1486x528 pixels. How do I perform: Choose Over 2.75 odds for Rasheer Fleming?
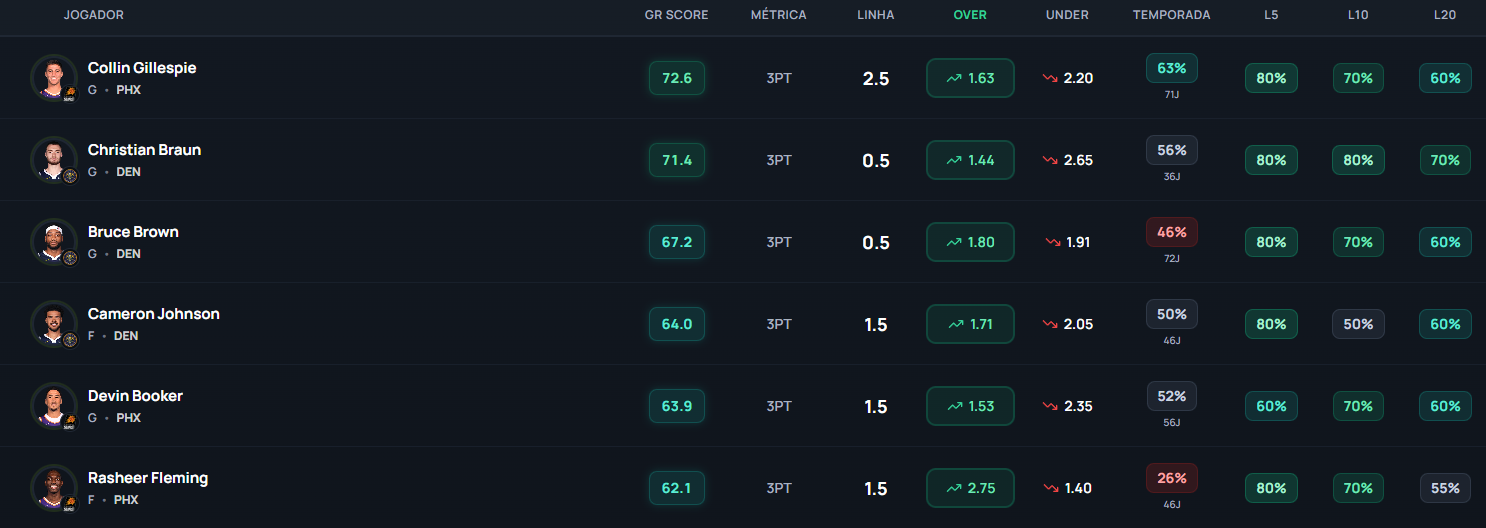970,488
